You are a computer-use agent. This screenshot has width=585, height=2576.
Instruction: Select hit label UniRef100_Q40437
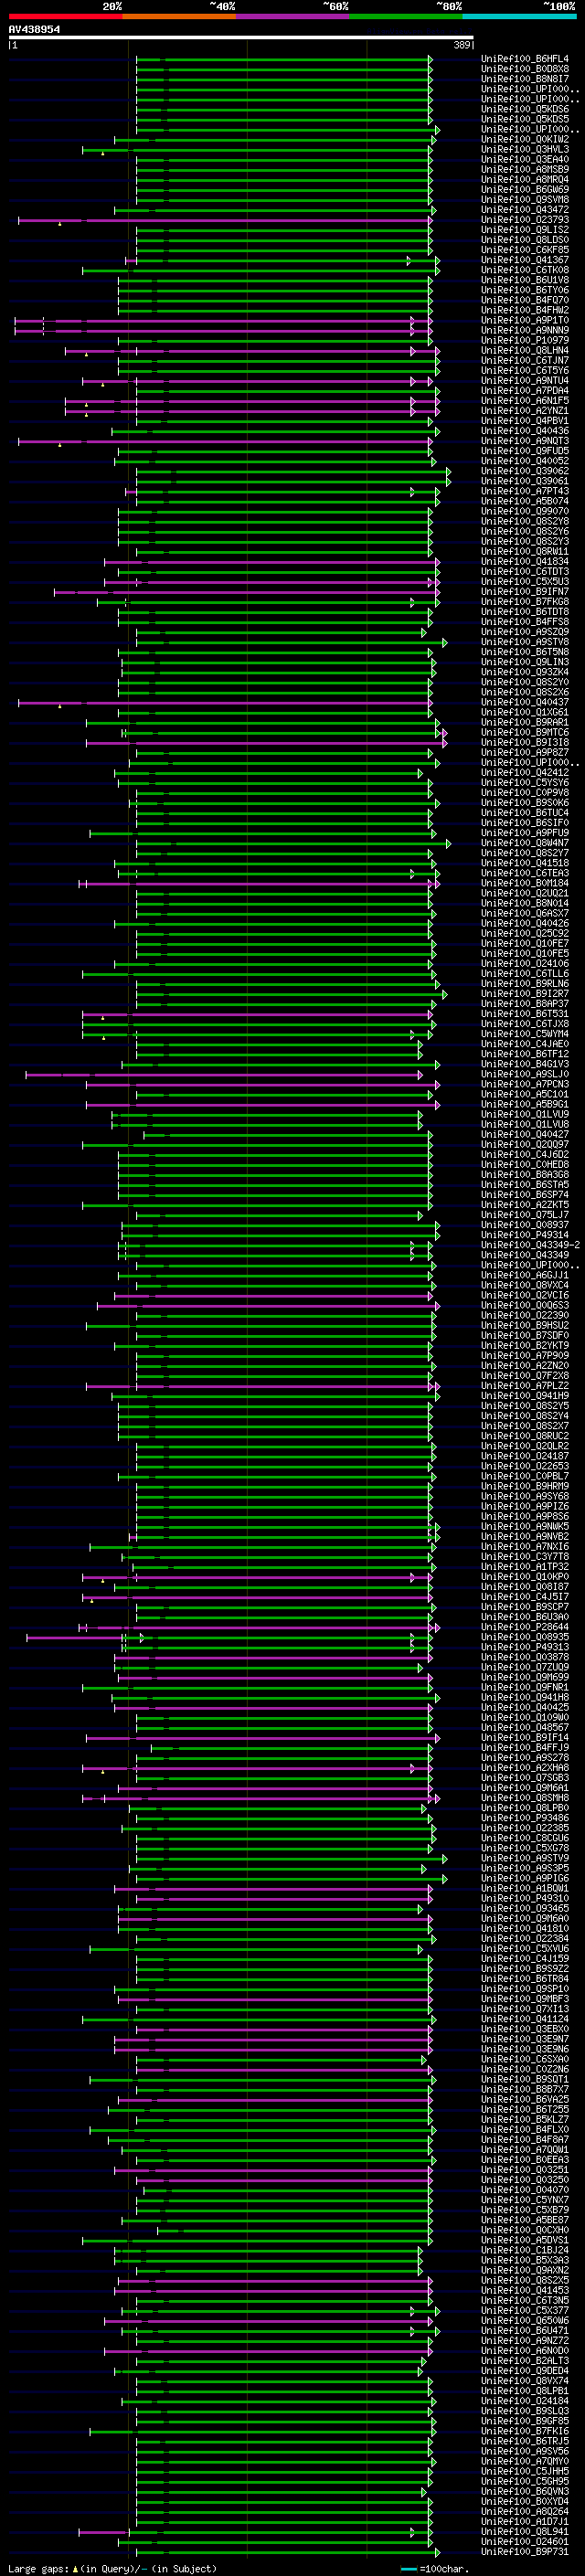pyautogui.click(x=525, y=702)
